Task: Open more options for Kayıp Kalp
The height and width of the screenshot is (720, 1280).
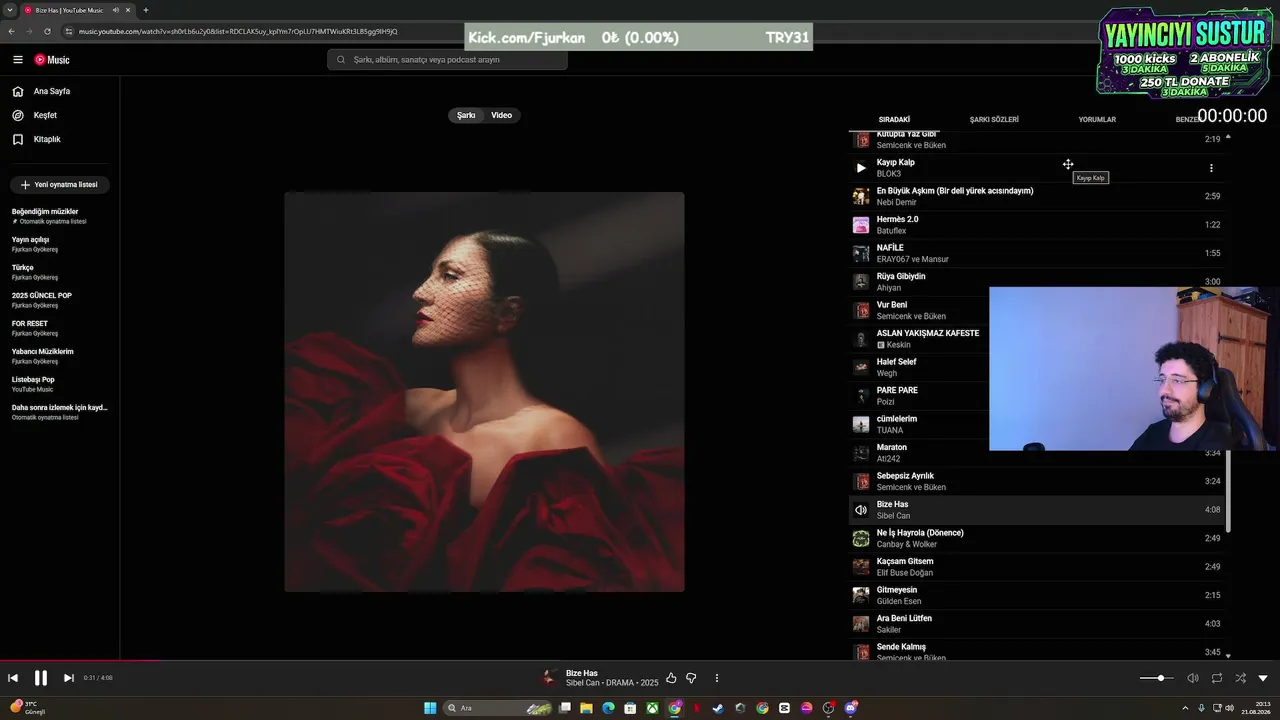Action: point(1211,168)
